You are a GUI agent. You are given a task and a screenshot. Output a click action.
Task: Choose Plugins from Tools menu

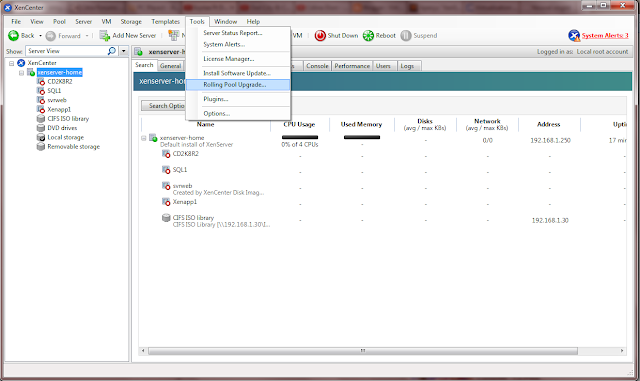238,99
